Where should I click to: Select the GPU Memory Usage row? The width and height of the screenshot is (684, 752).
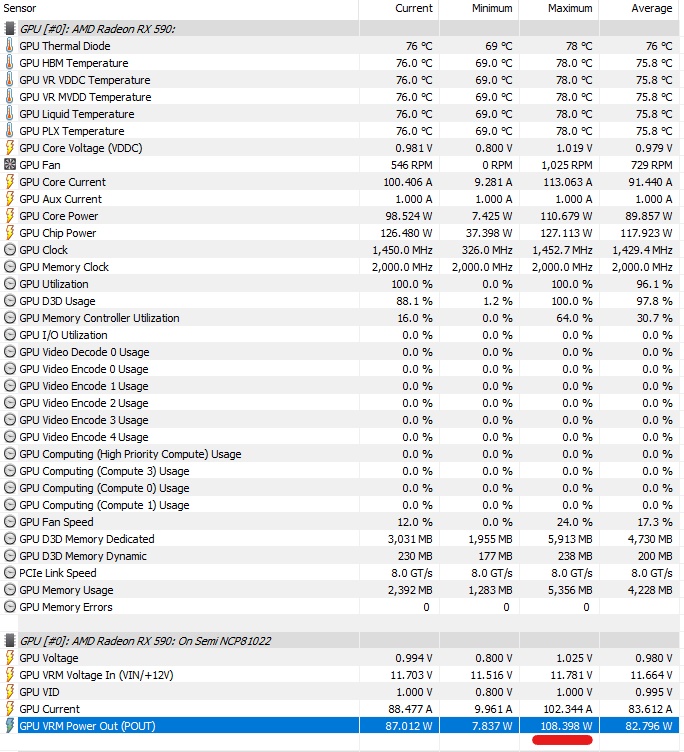[342, 590]
